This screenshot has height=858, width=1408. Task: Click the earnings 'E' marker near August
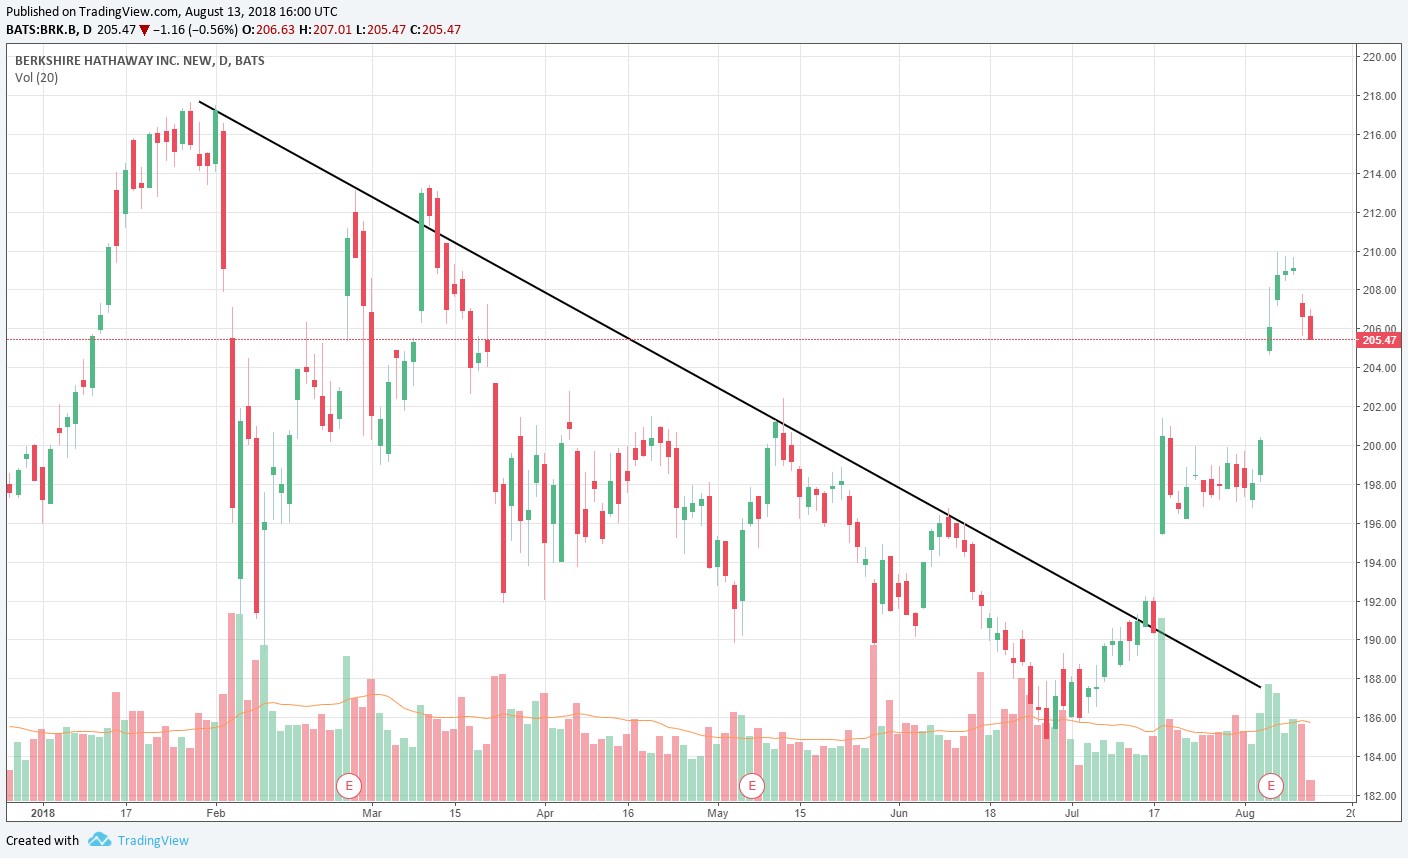[1271, 785]
